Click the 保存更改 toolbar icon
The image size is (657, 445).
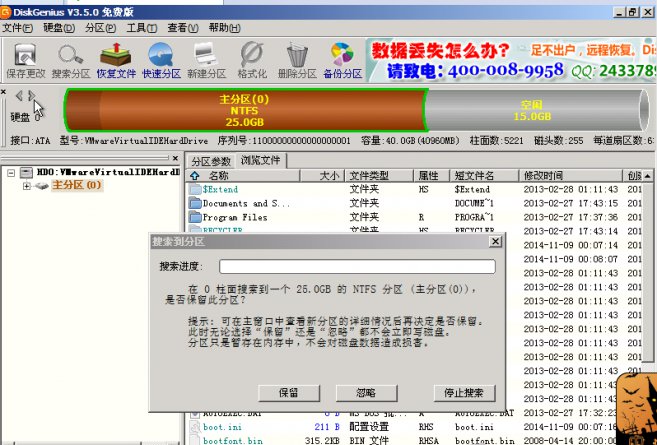(25, 60)
